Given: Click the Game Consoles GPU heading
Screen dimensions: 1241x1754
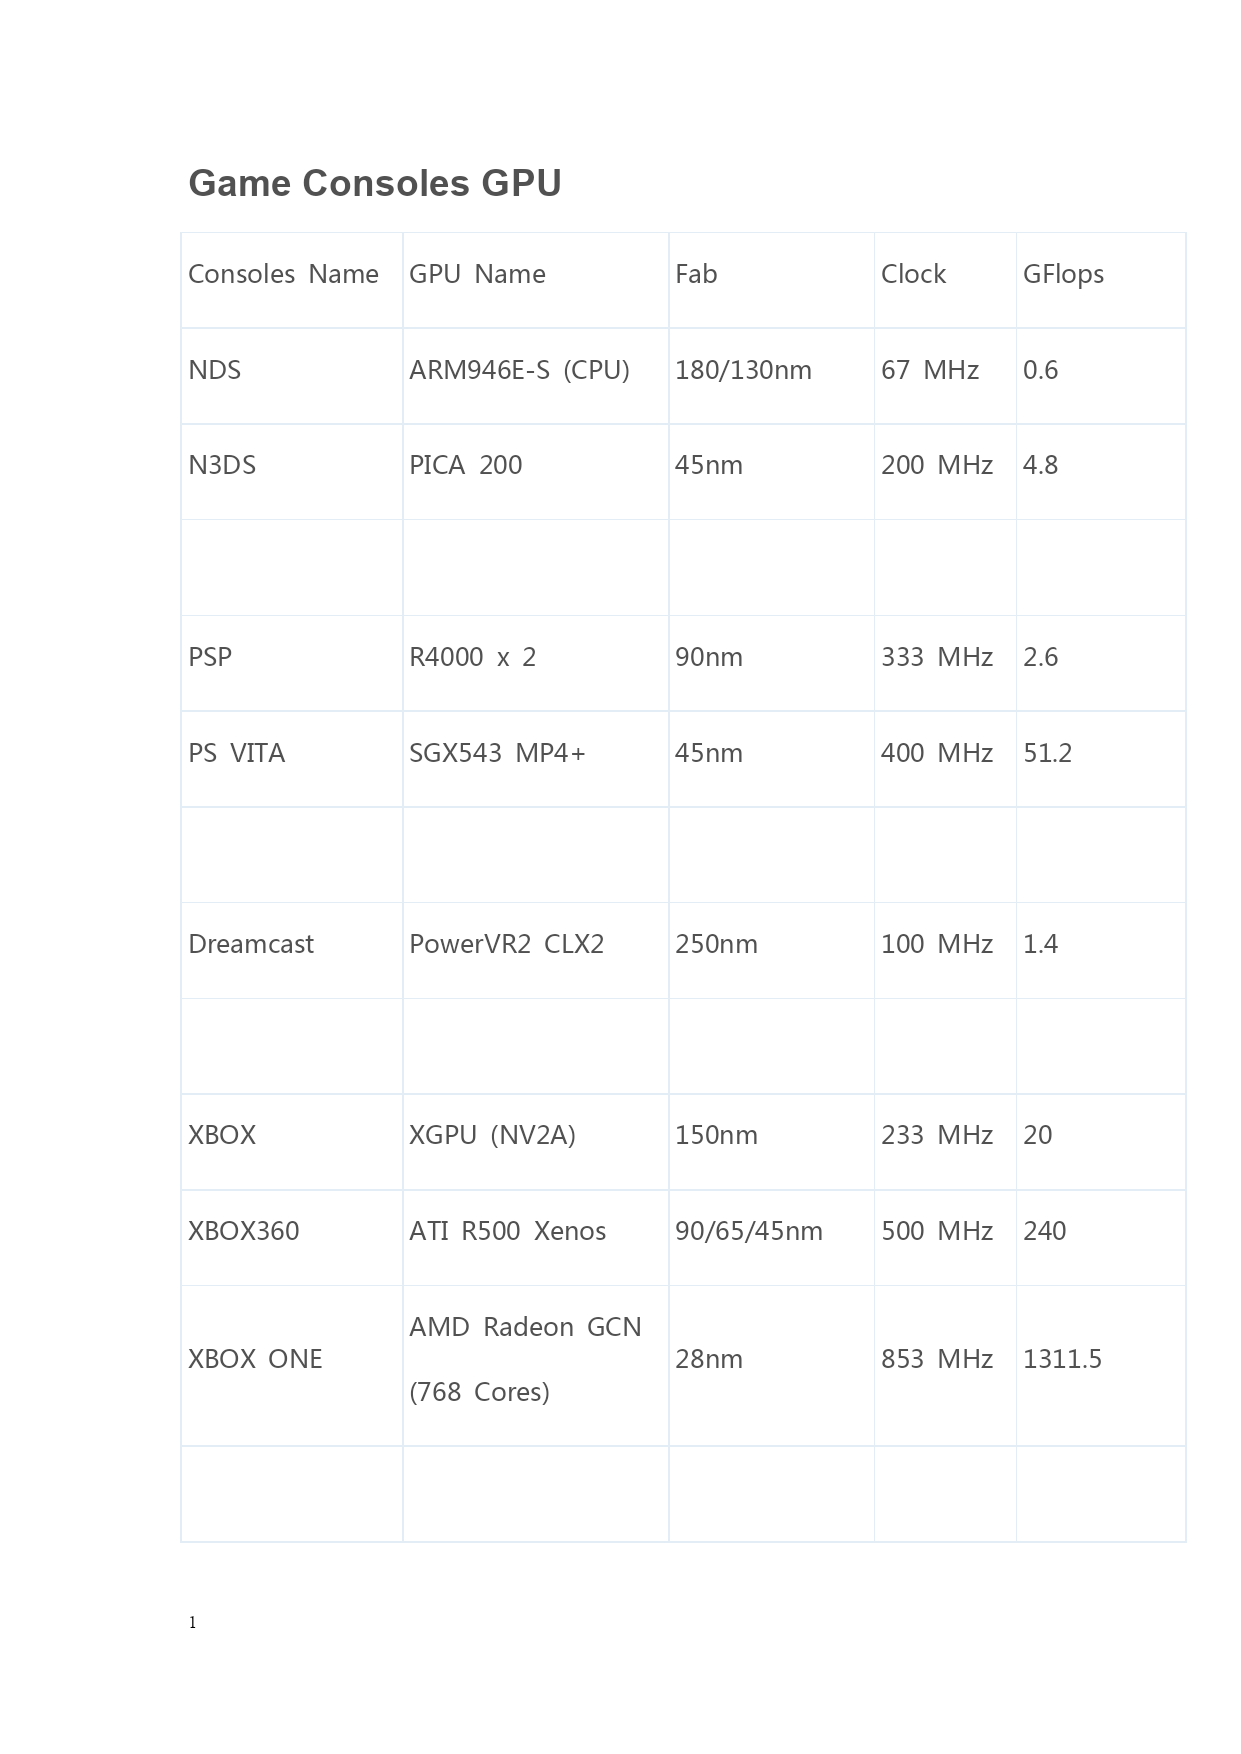Looking at the screenshot, I should [375, 183].
